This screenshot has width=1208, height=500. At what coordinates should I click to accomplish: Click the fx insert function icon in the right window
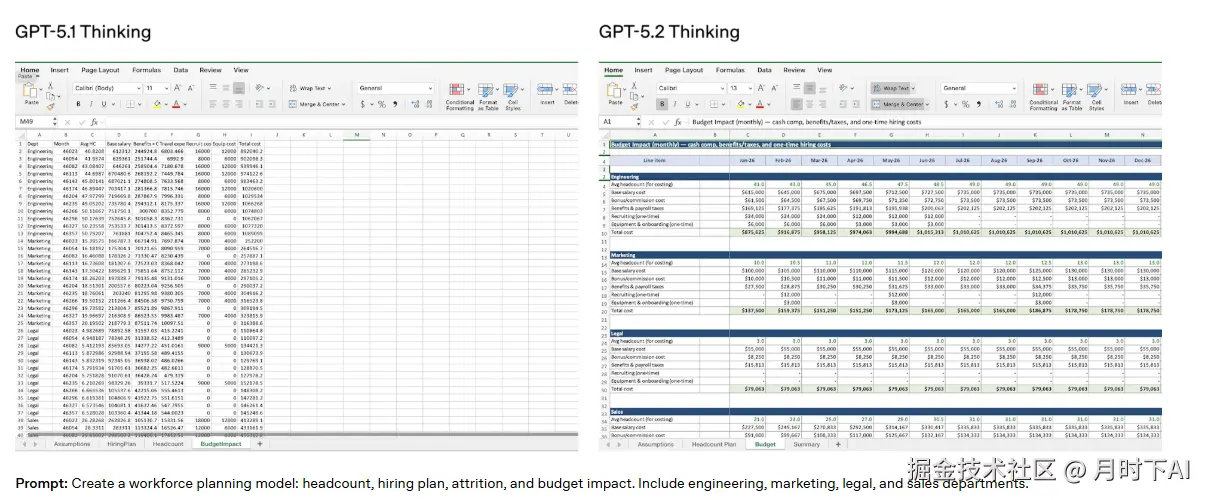(x=678, y=122)
